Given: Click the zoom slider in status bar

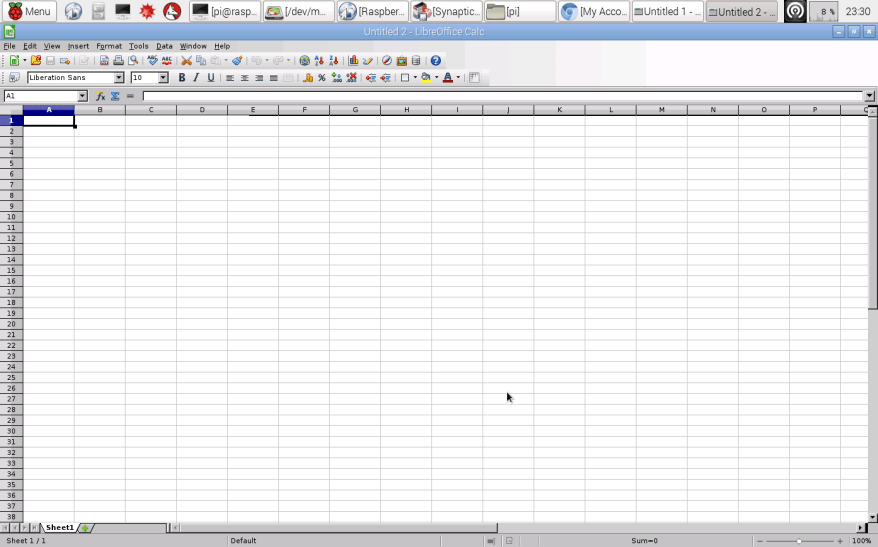Looking at the screenshot, I should [799, 541].
